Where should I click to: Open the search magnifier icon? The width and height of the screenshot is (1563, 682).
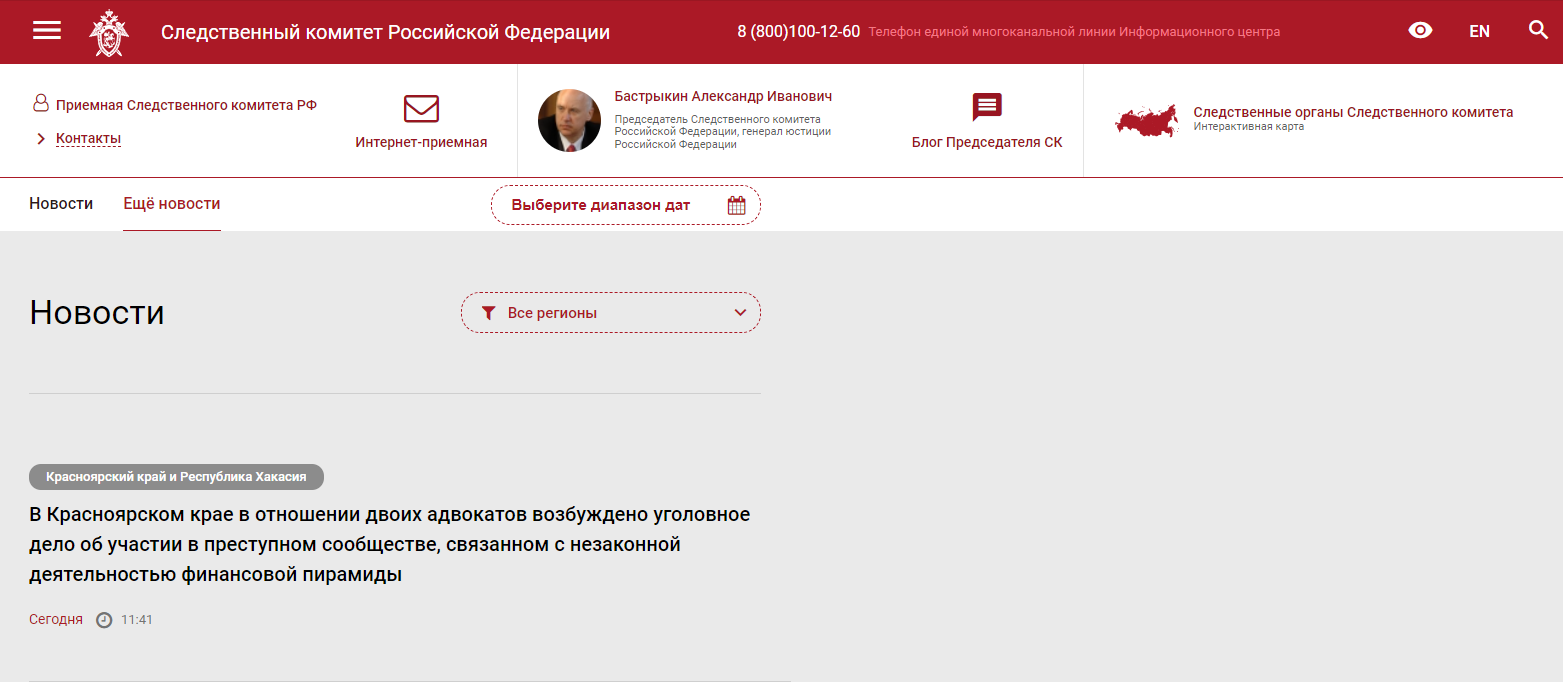(x=1538, y=30)
